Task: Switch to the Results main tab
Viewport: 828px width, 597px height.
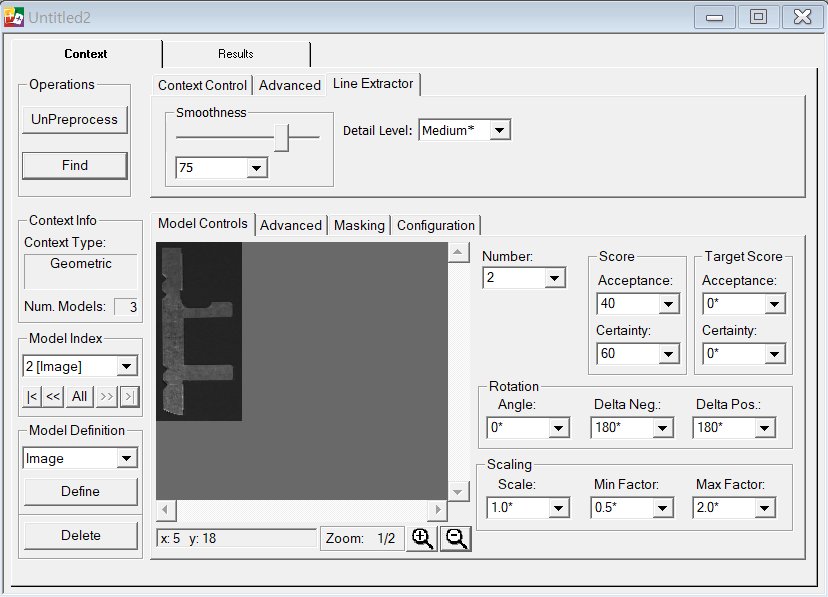Action: [236, 54]
